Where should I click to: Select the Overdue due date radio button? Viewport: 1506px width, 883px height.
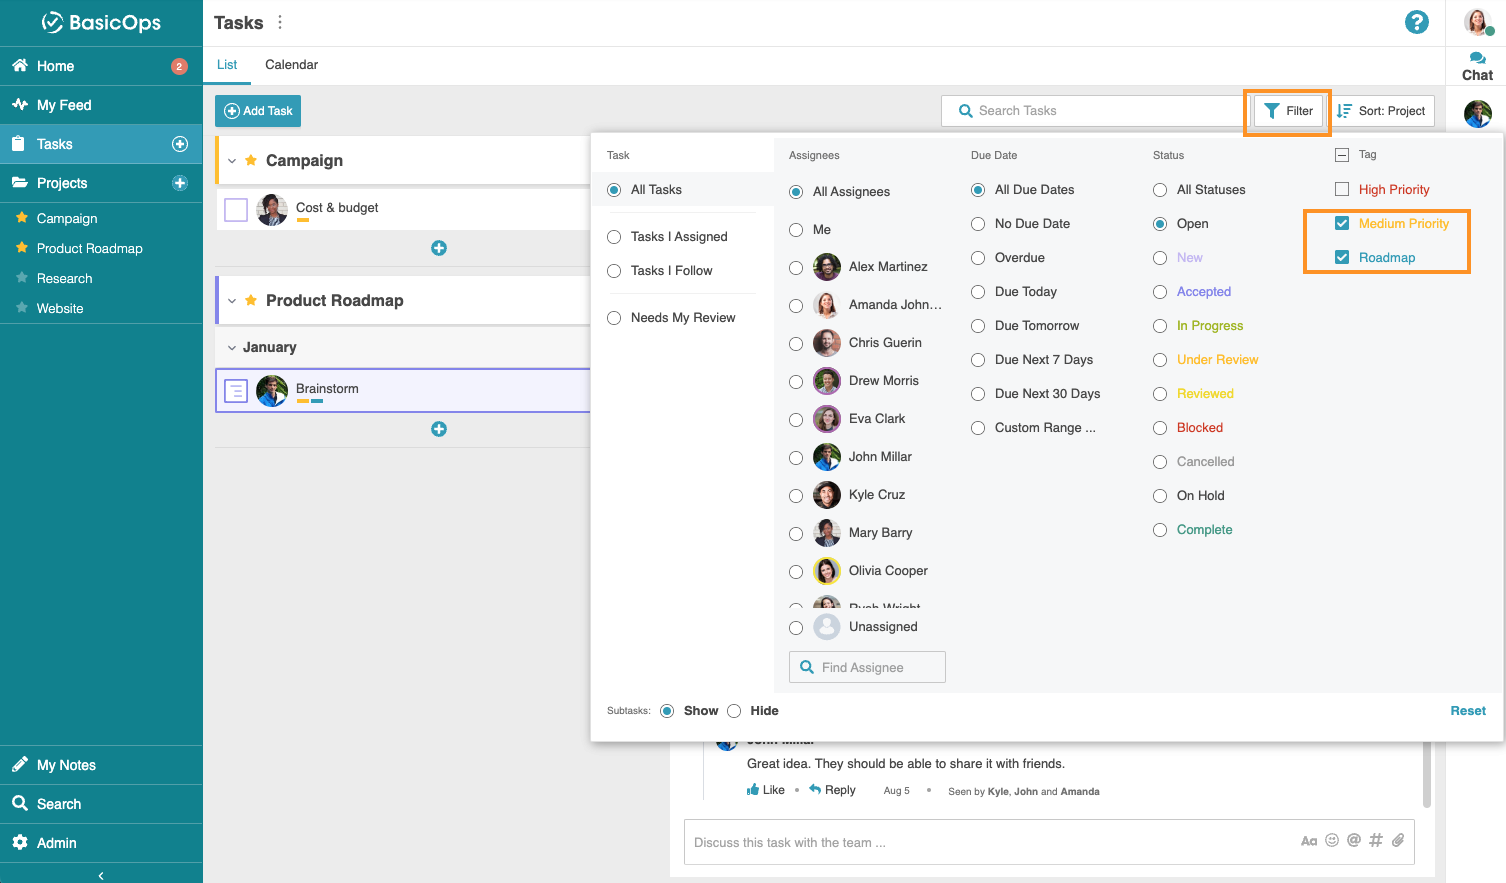[x=978, y=258]
